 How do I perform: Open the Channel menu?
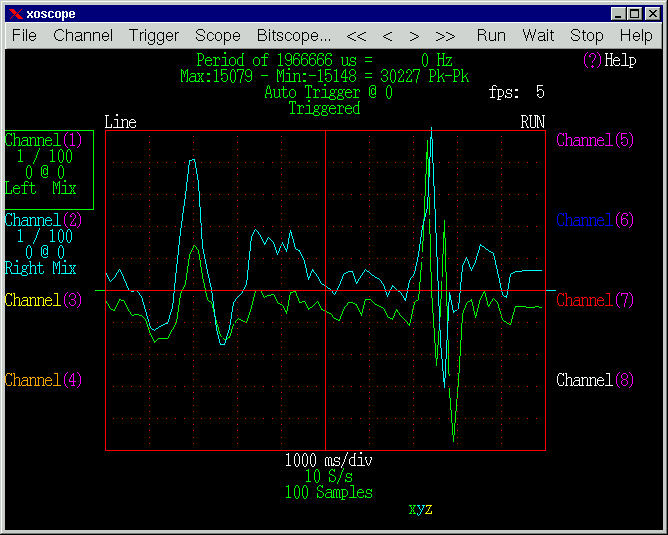pos(83,35)
